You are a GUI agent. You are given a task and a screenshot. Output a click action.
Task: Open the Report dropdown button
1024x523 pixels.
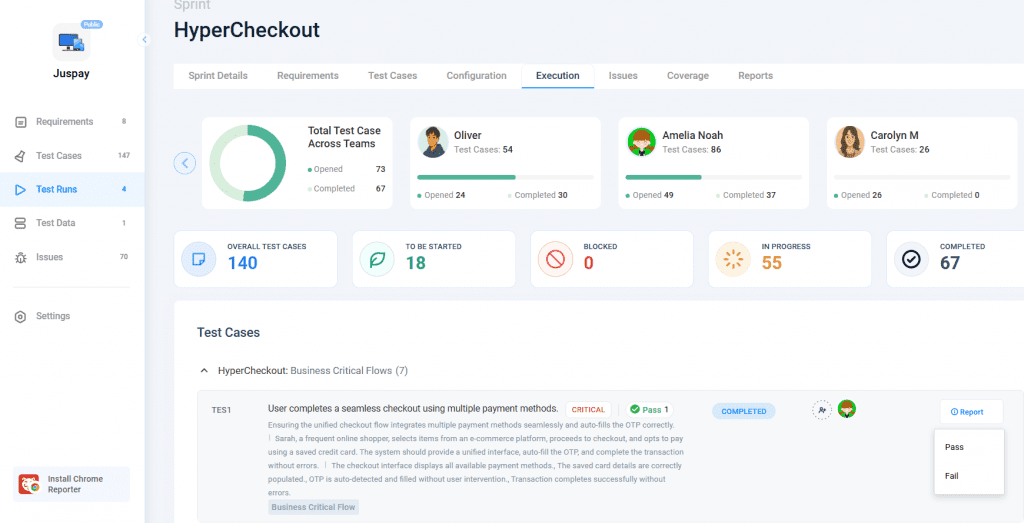point(971,412)
